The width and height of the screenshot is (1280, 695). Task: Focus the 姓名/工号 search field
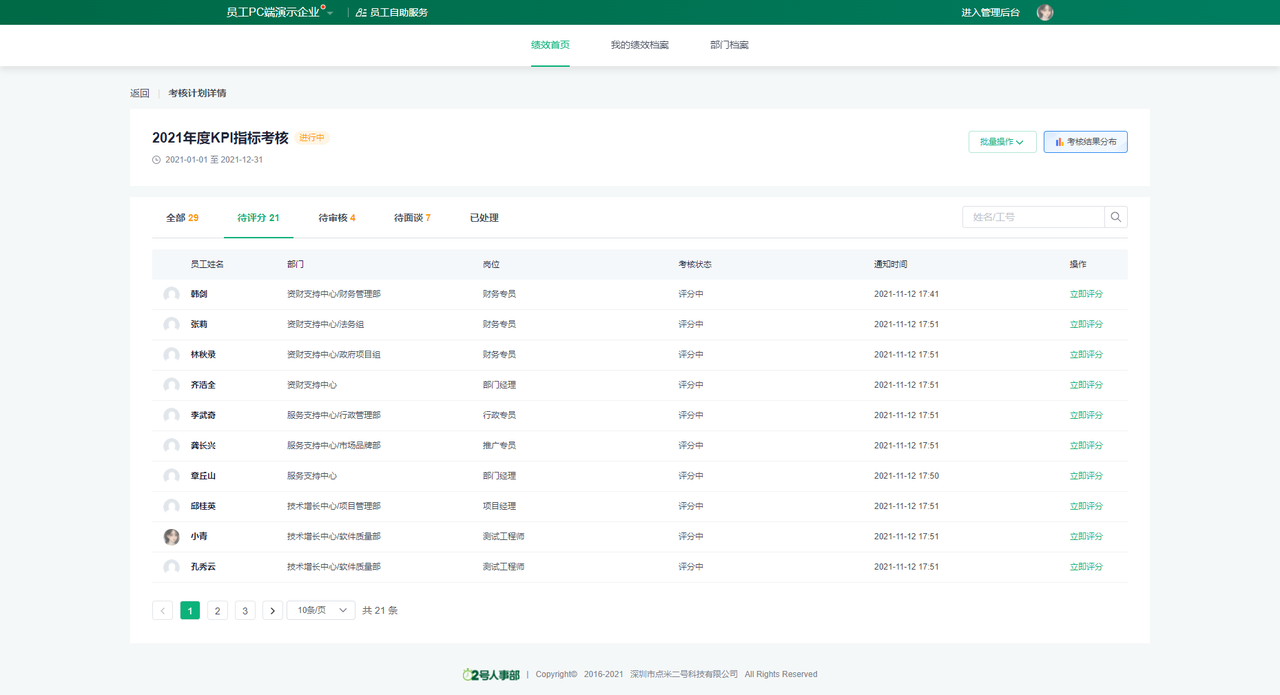pos(1033,217)
